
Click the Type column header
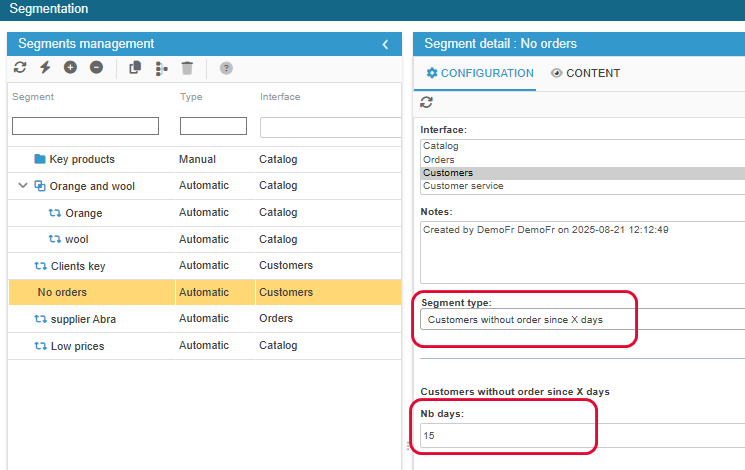(x=191, y=96)
